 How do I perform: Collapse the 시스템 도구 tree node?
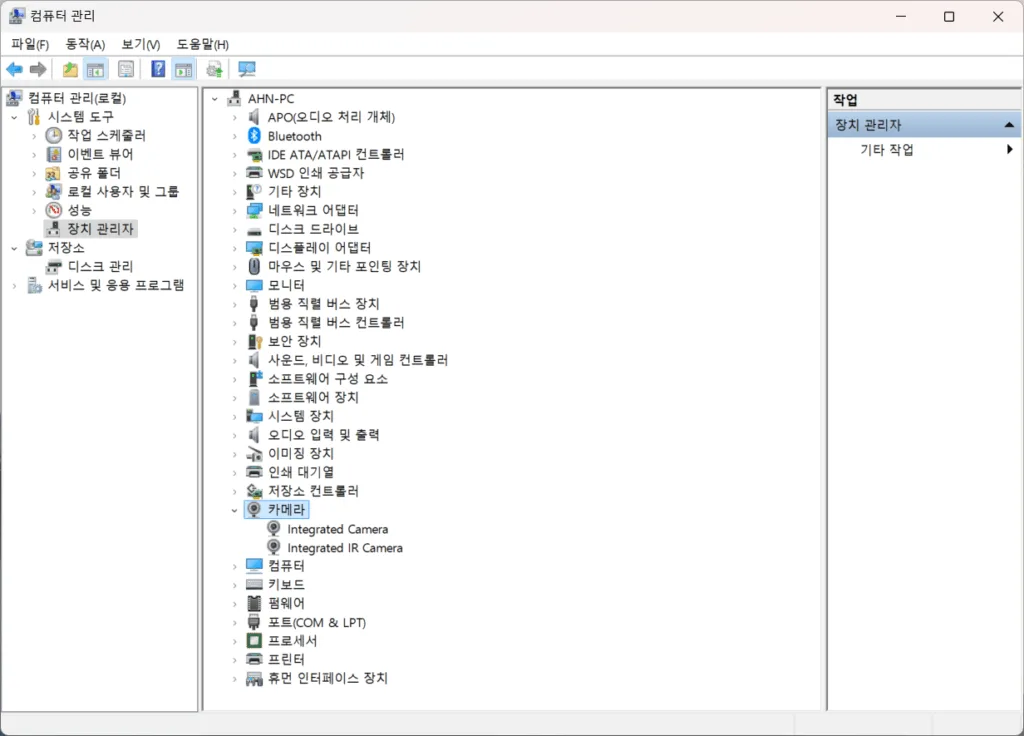[14, 117]
